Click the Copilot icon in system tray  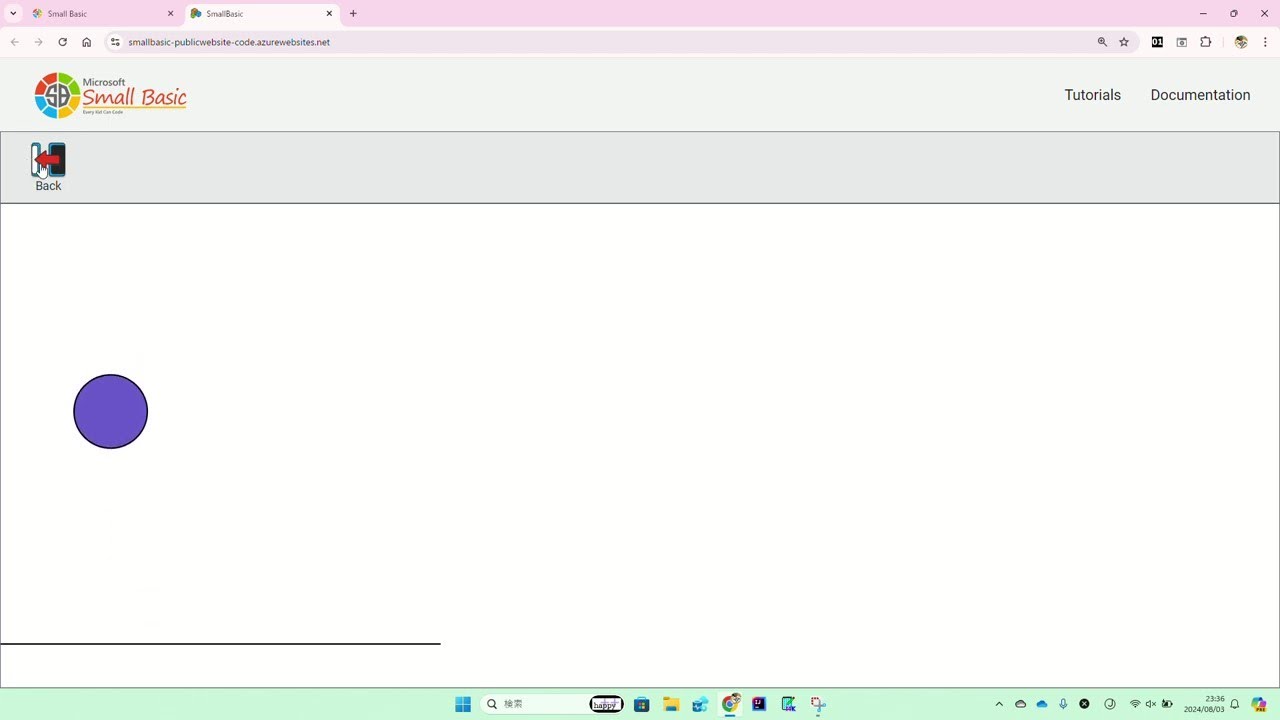tap(1259, 704)
